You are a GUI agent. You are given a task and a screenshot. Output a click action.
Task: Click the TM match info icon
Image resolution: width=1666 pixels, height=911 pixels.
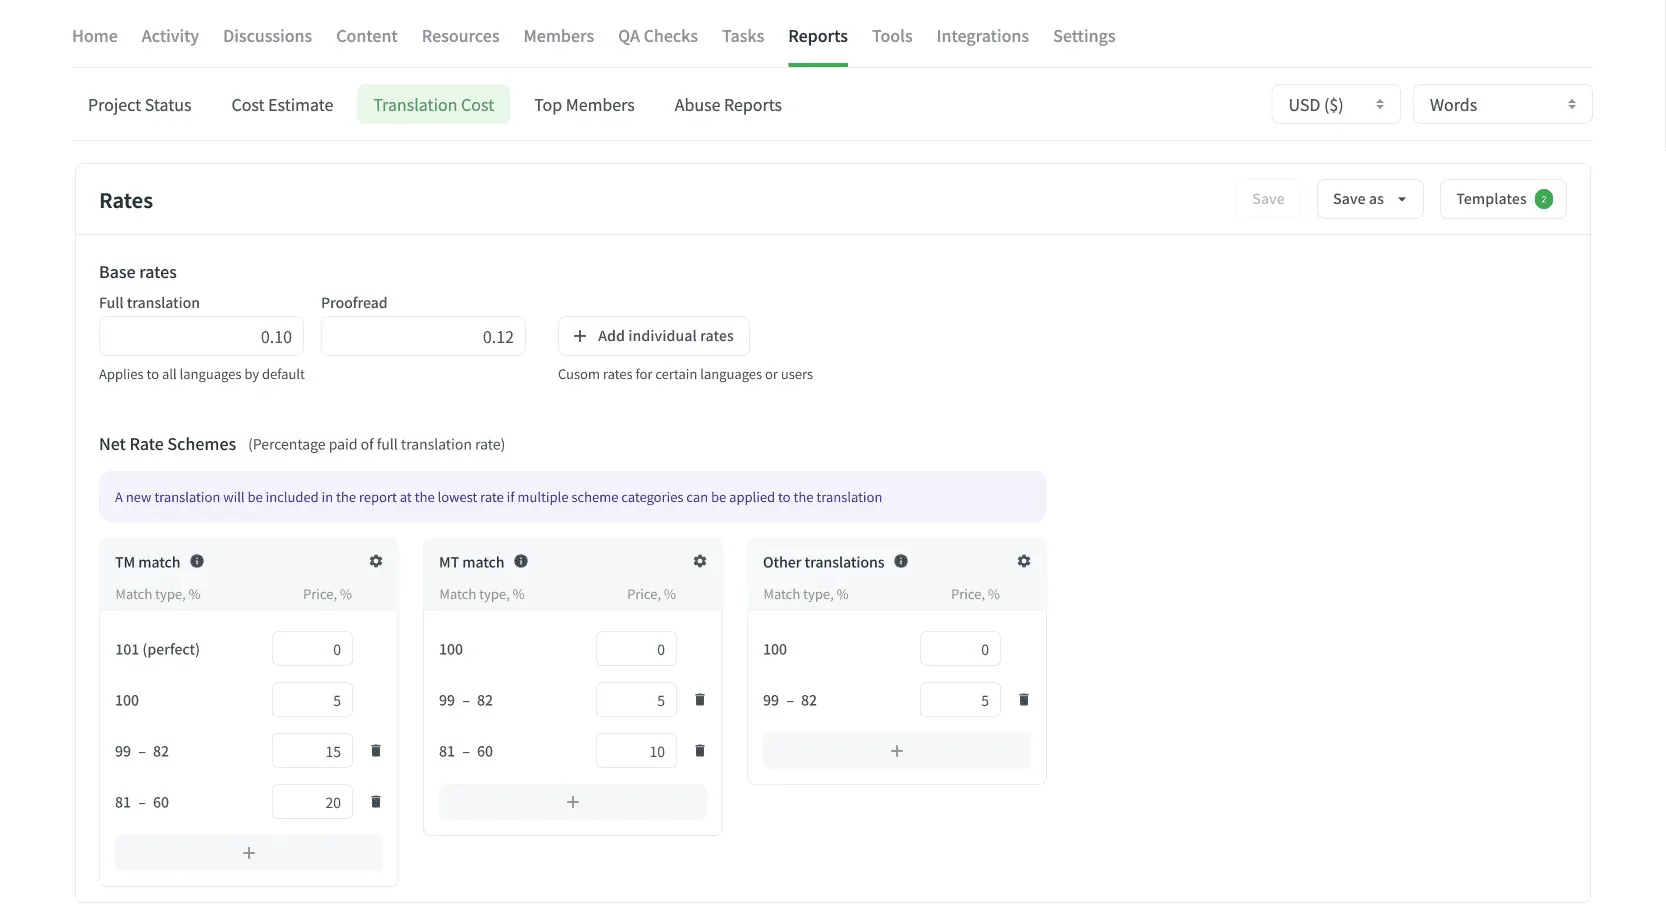point(197,562)
